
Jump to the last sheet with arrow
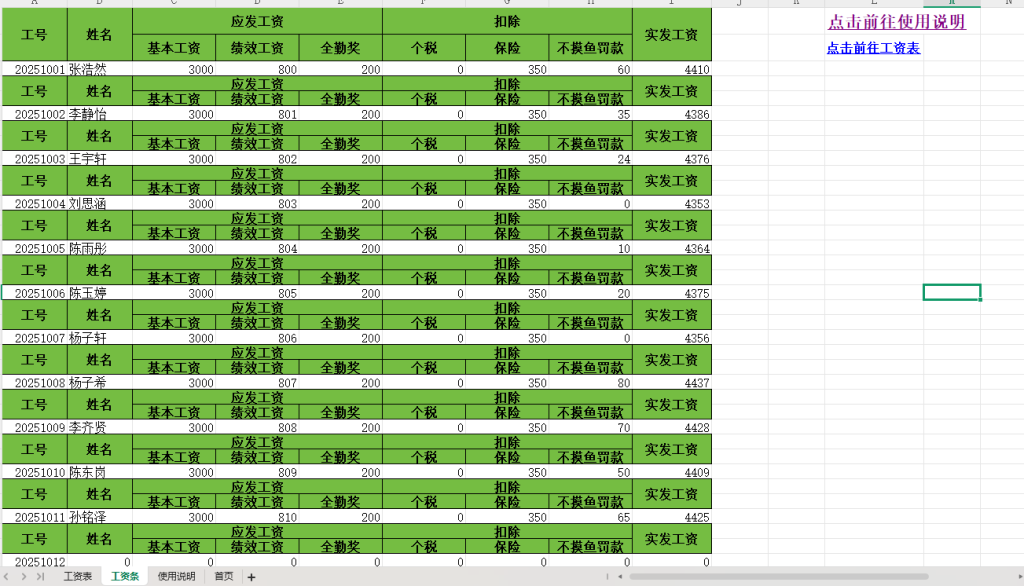pos(40,577)
